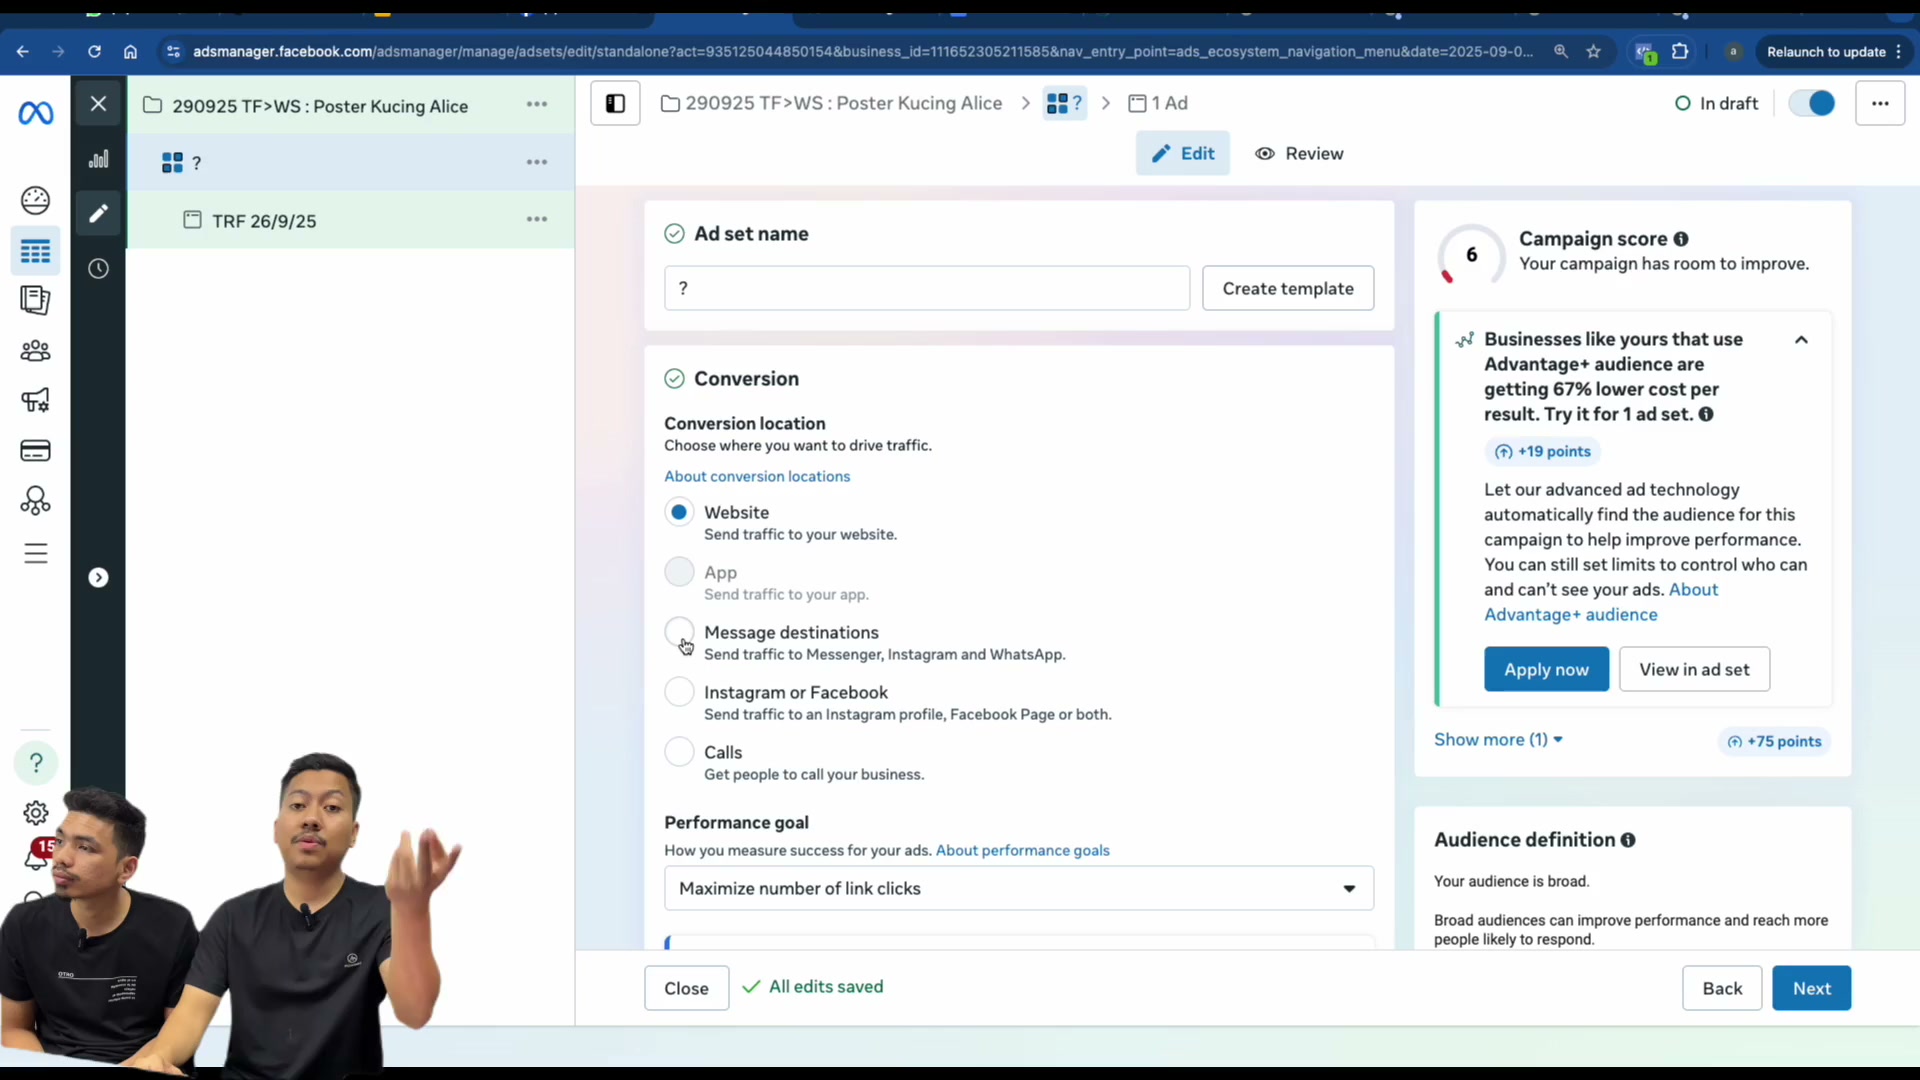The height and width of the screenshot is (1080, 1920).
Task: Open the advertising settings megaphone icon
Action: click(x=35, y=401)
